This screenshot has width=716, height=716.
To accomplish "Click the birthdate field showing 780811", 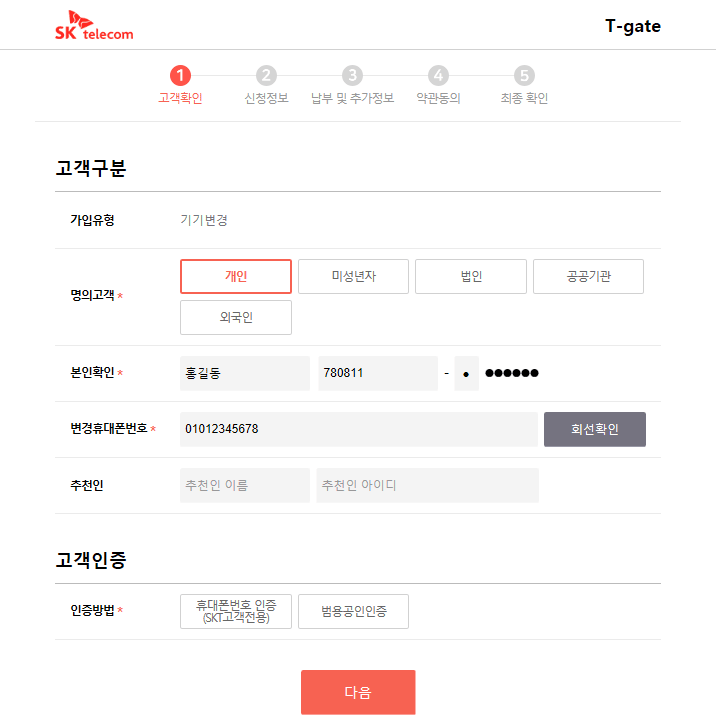I will pyautogui.click(x=377, y=373).
